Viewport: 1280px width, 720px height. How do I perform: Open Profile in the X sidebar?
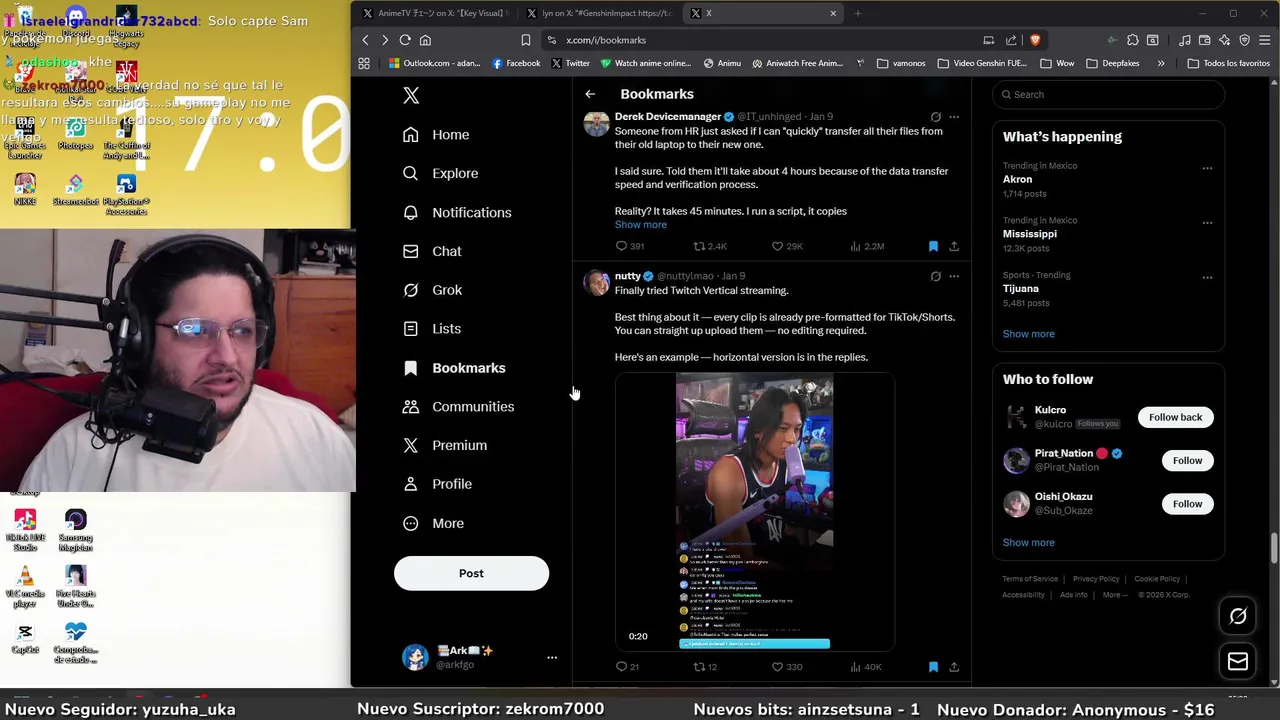coord(437,484)
